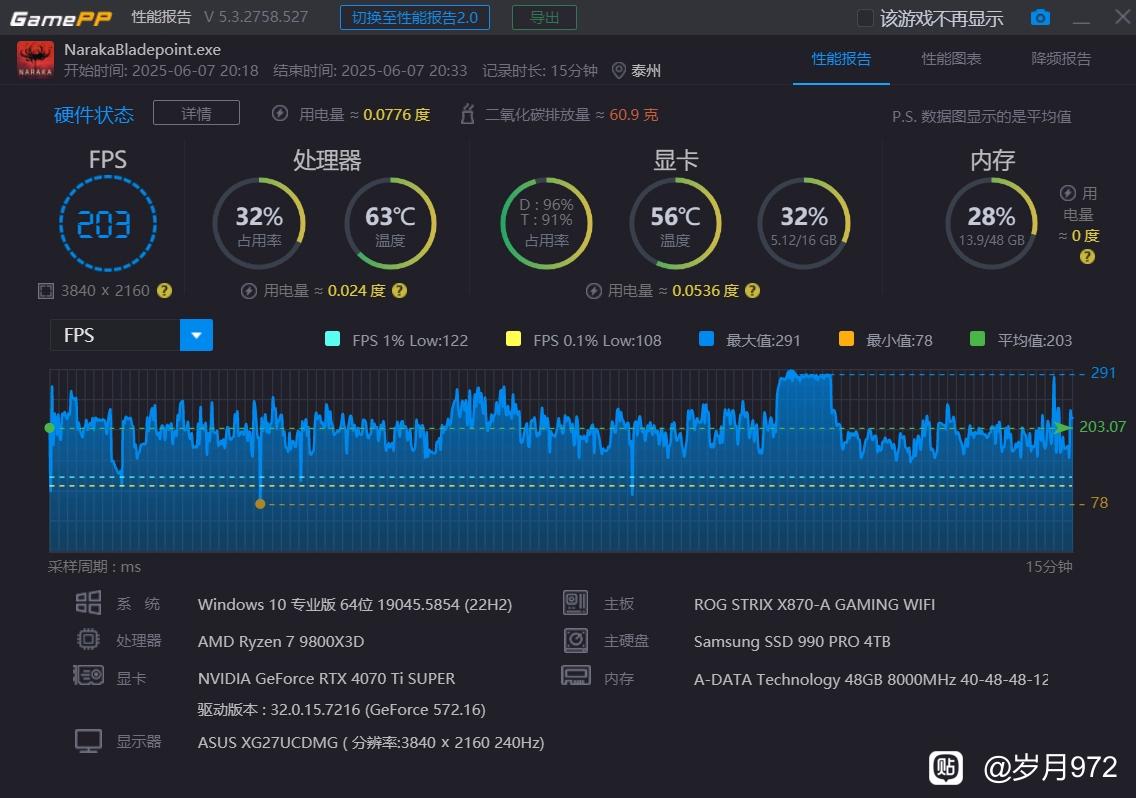Click the 硬件状态 heading
The image size is (1136, 798).
94,115
